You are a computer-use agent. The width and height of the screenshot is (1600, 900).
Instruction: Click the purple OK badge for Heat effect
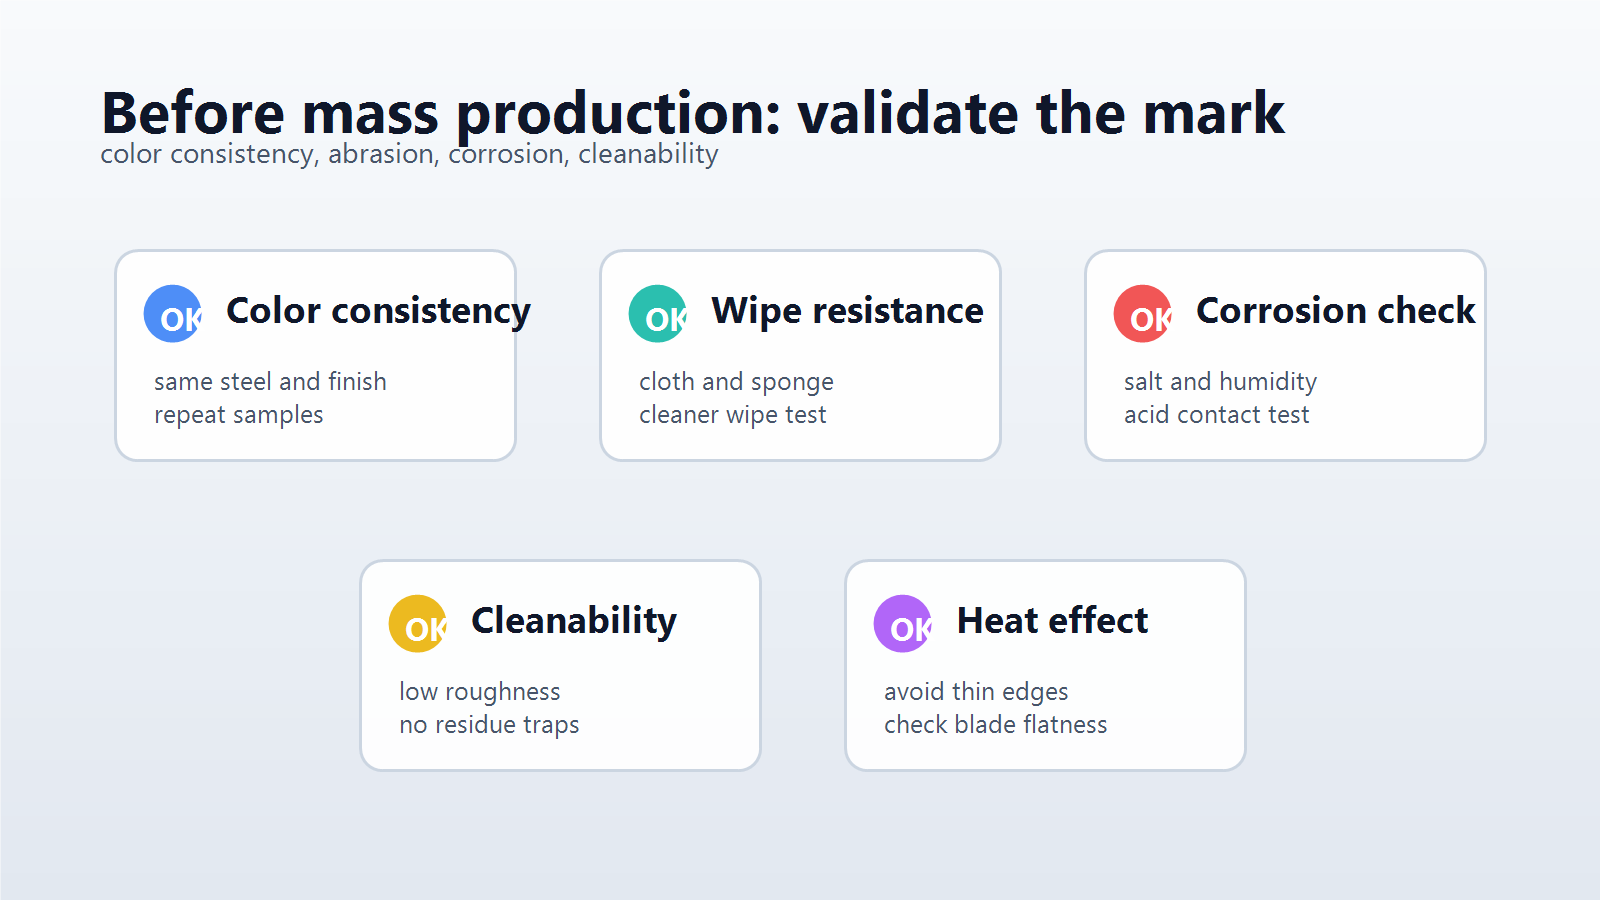(903, 624)
